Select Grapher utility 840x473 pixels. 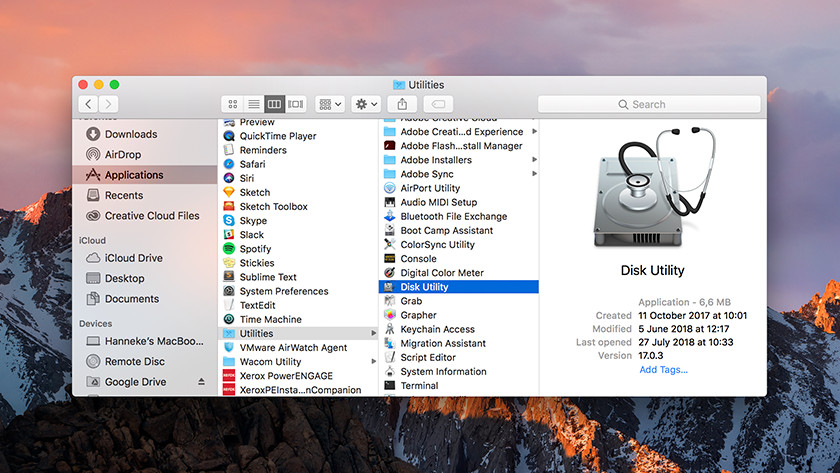click(459, 315)
